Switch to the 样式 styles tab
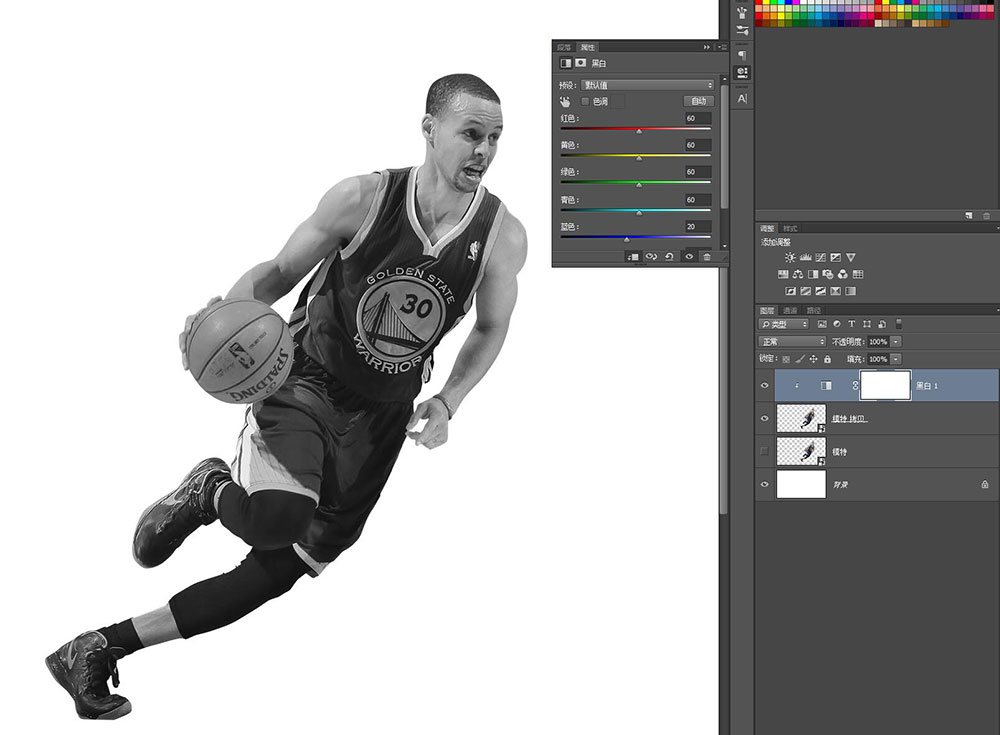1000x735 pixels. coord(791,228)
